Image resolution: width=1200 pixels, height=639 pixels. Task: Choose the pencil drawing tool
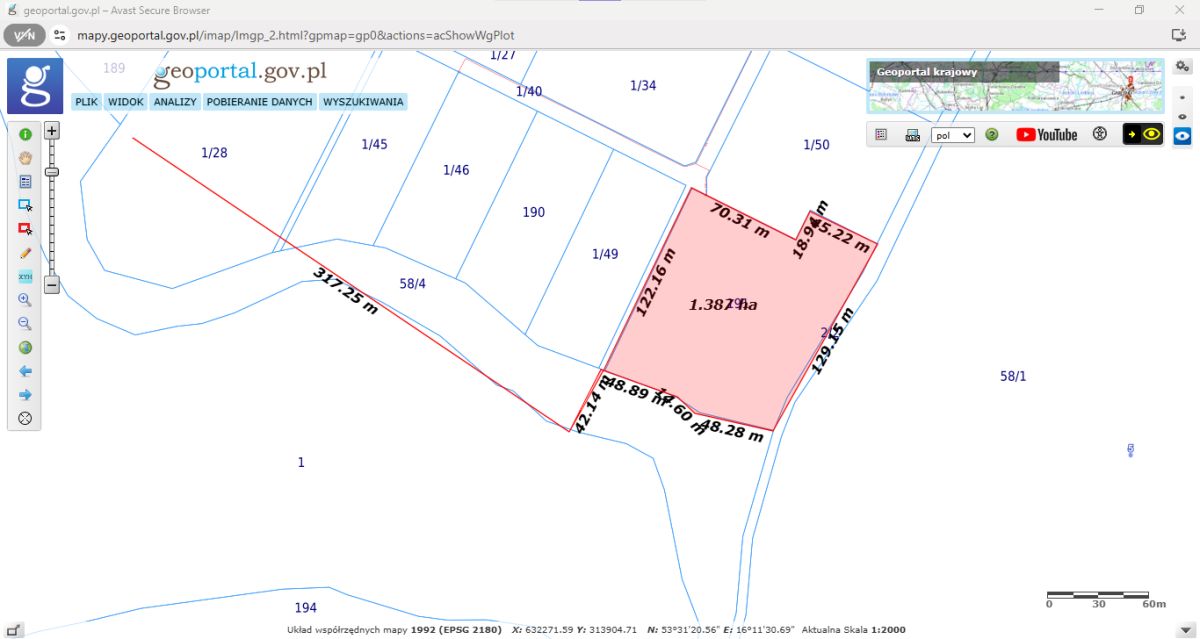25,252
